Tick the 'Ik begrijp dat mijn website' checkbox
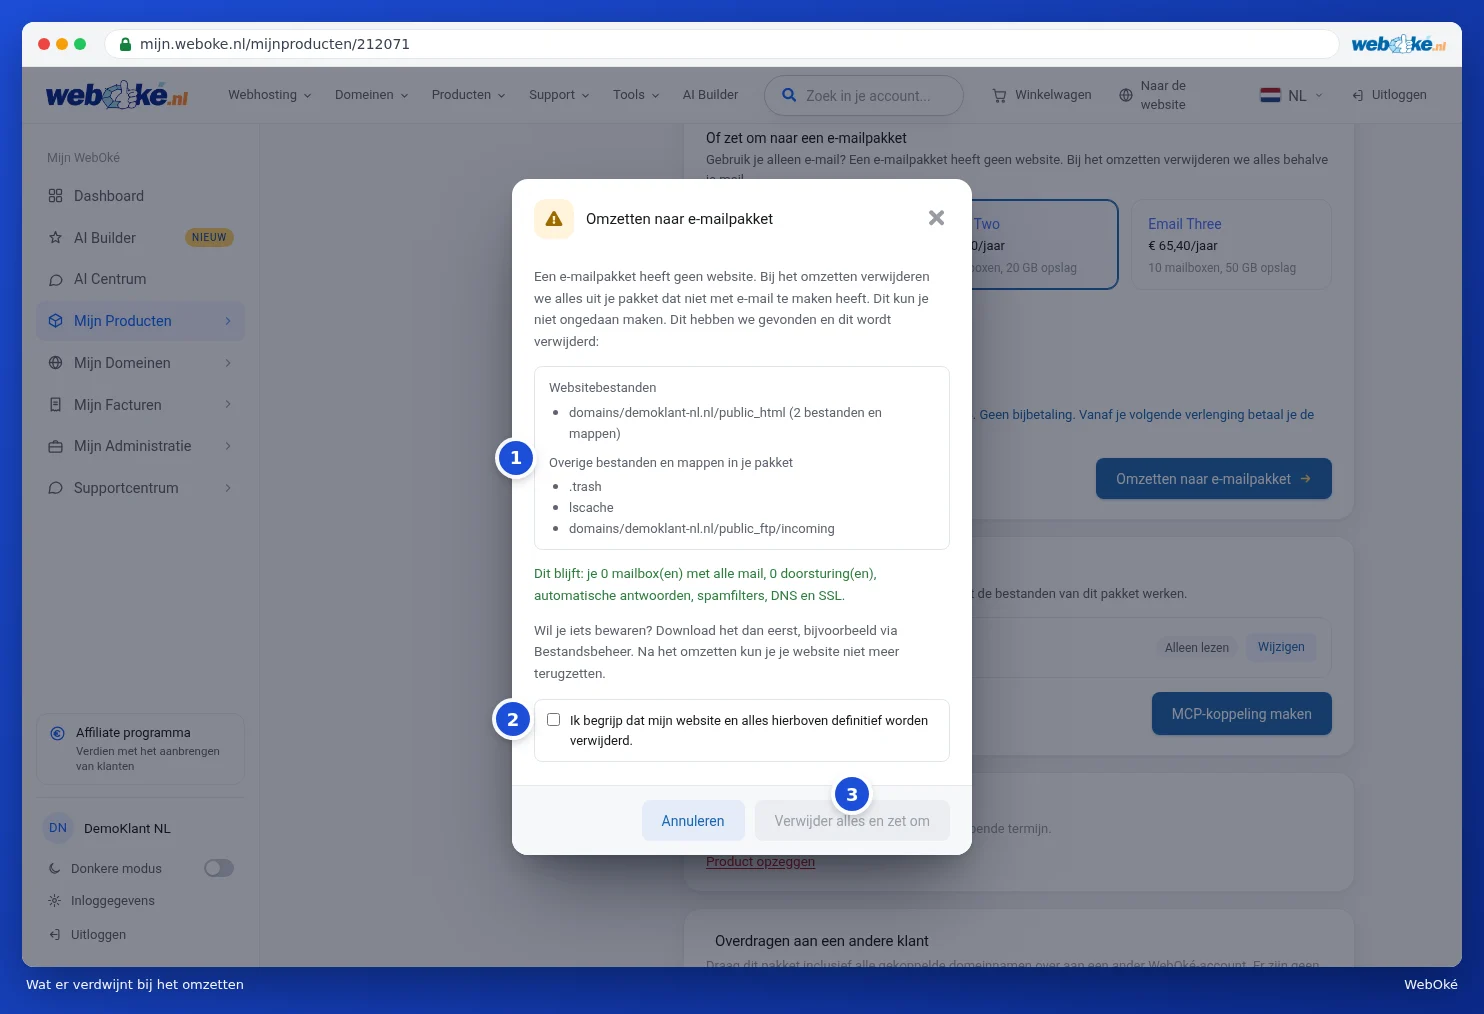The width and height of the screenshot is (1484, 1014). (x=553, y=720)
